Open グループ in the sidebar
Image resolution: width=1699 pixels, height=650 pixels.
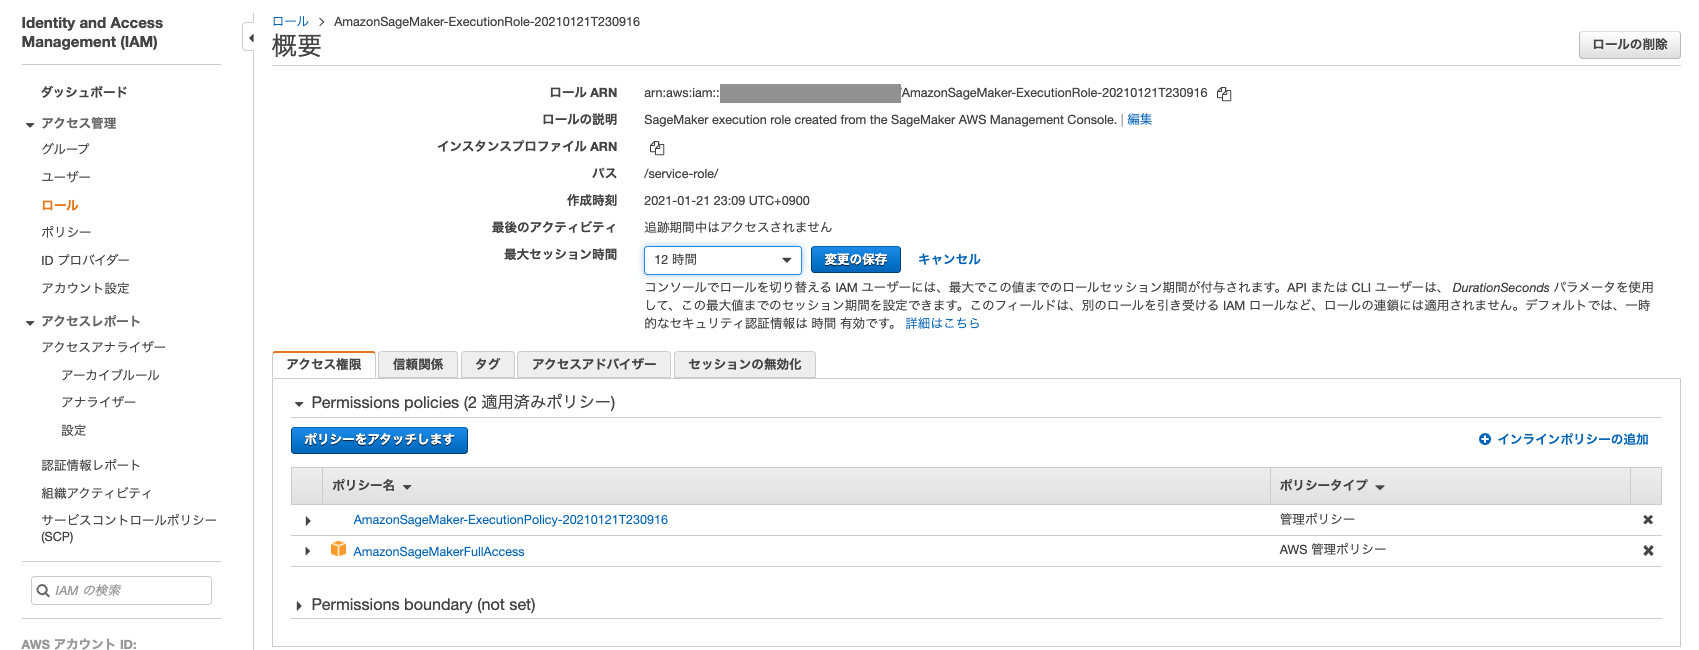coord(65,149)
